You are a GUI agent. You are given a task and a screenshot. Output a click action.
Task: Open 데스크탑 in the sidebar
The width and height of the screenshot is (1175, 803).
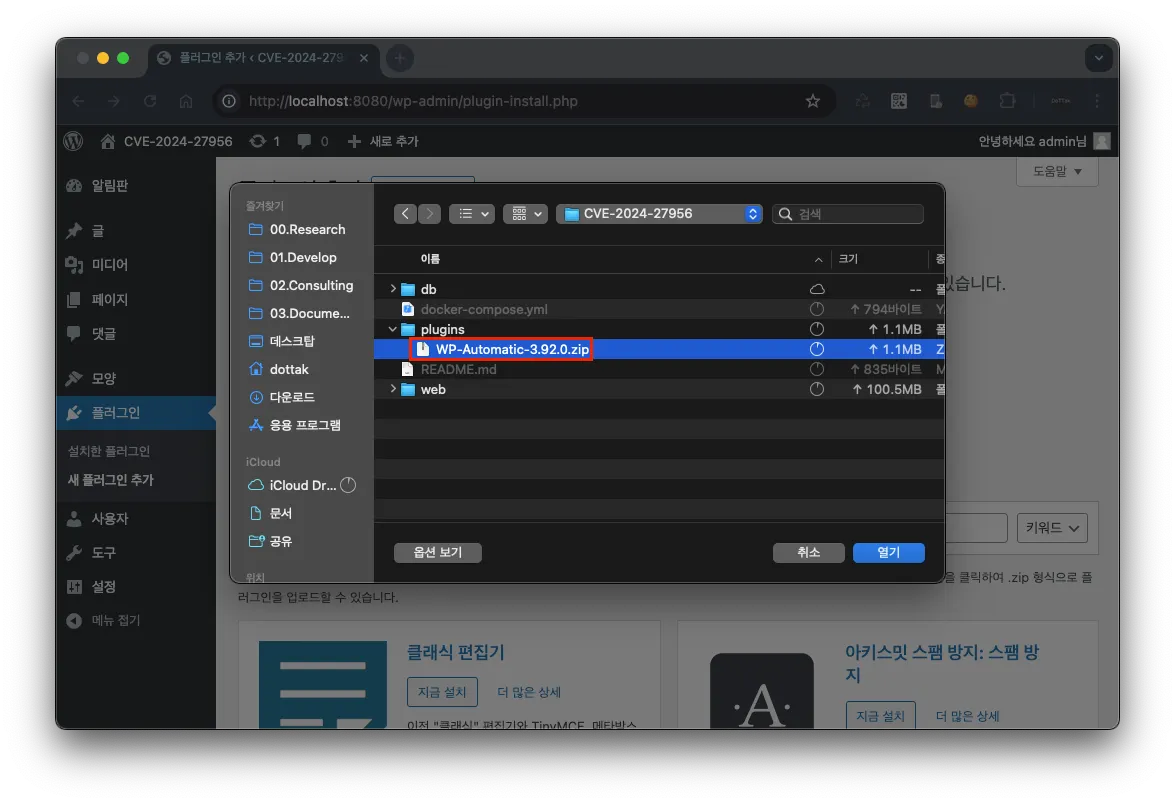[283, 341]
